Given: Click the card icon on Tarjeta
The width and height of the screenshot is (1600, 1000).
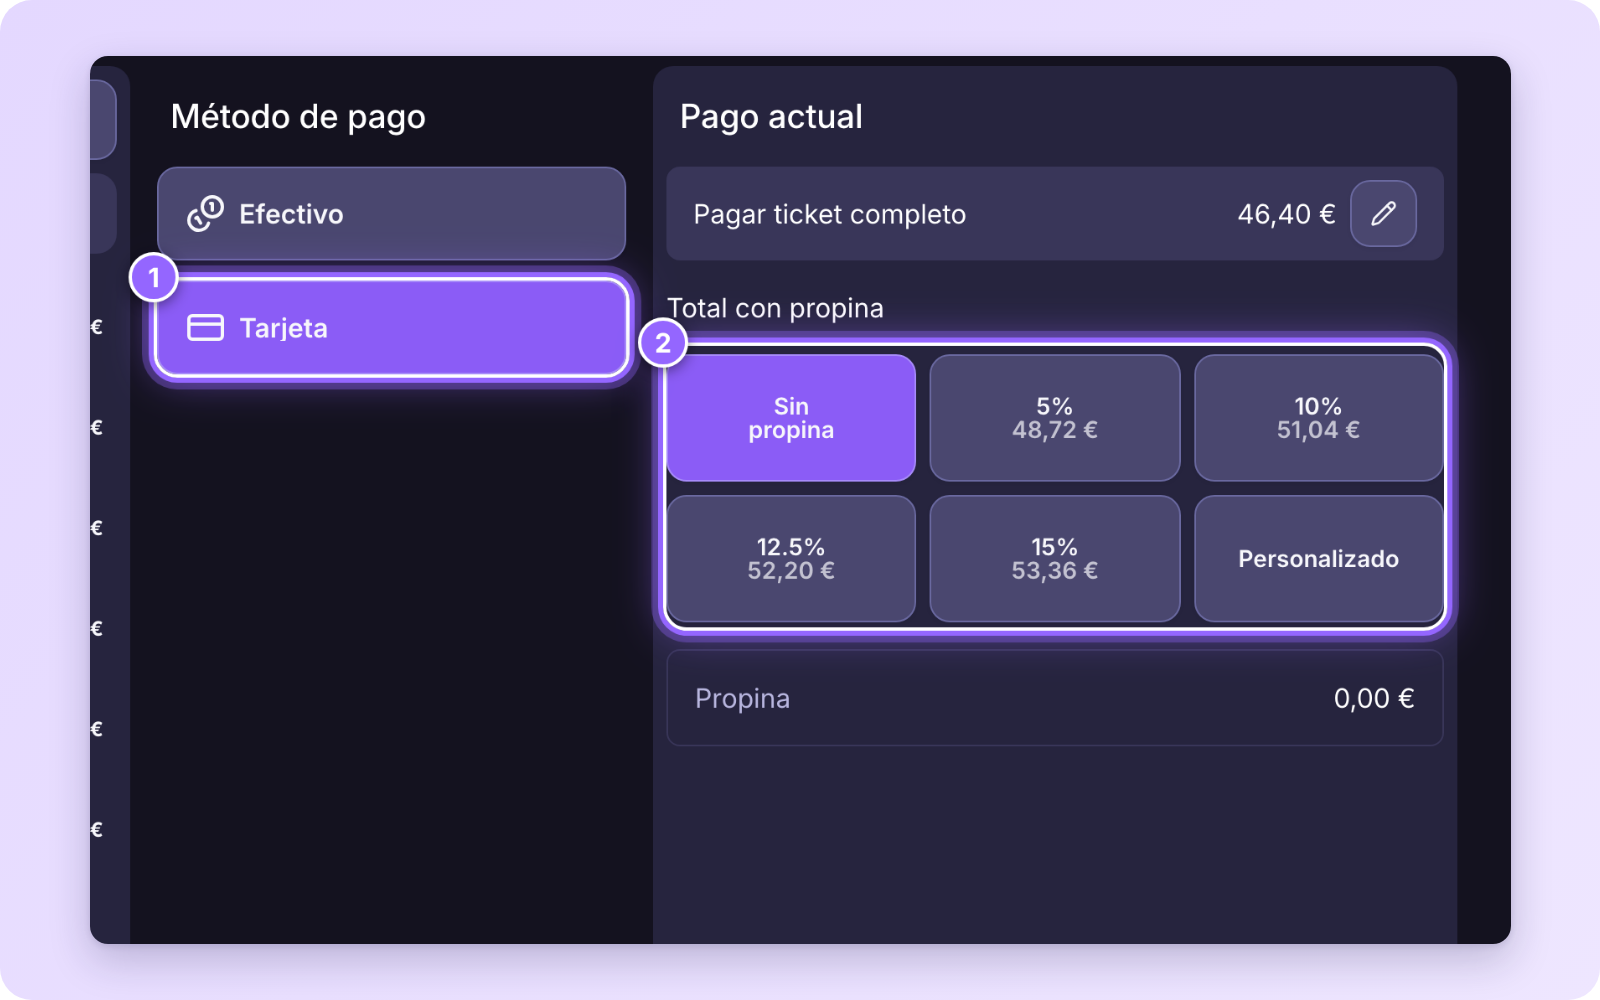Looking at the screenshot, I should point(205,328).
